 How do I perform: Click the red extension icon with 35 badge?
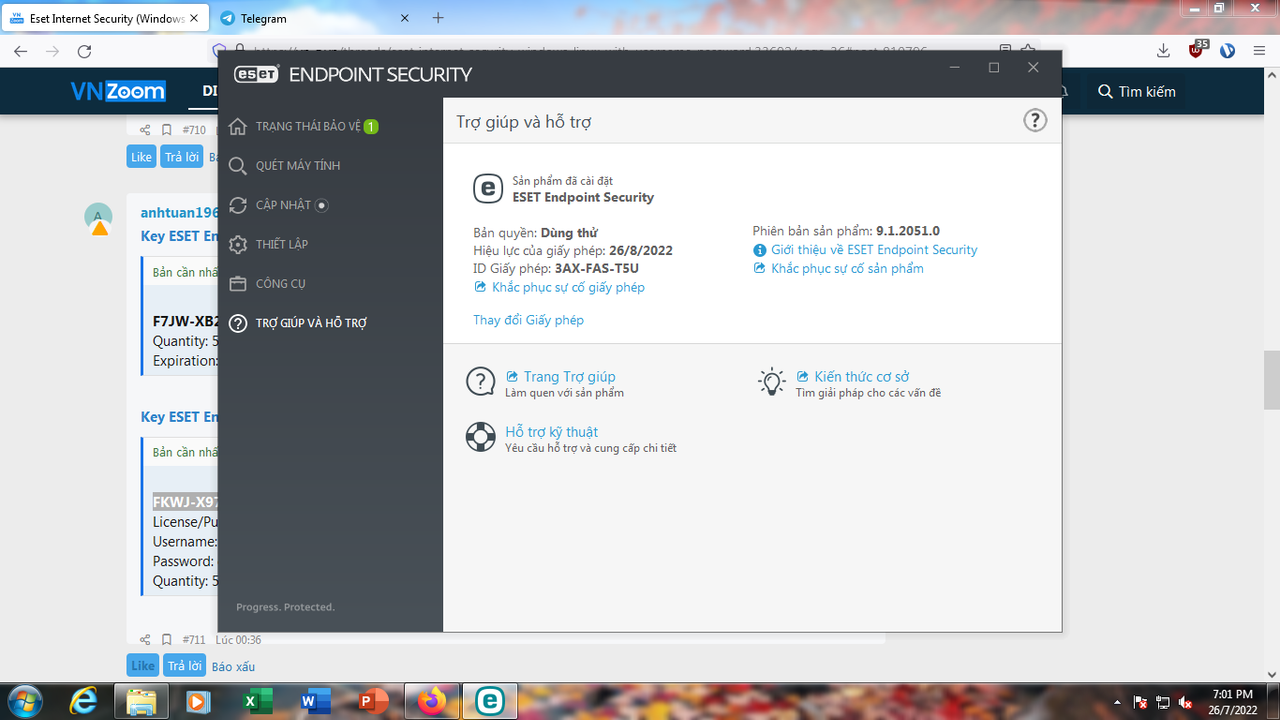[1197, 50]
